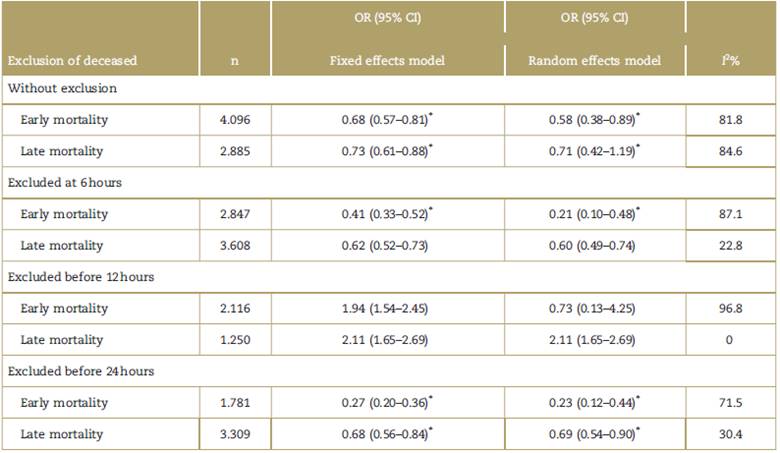Click the cell showing 0.41 (0.33–0.52)
The height and width of the screenshot is (453, 780).
pyautogui.click(x=386, y=214)
